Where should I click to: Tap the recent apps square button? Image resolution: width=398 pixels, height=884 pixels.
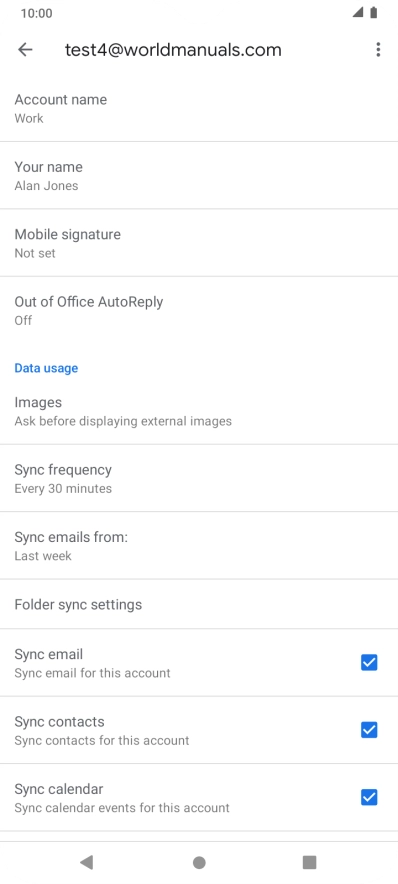[x=309, y=862]
